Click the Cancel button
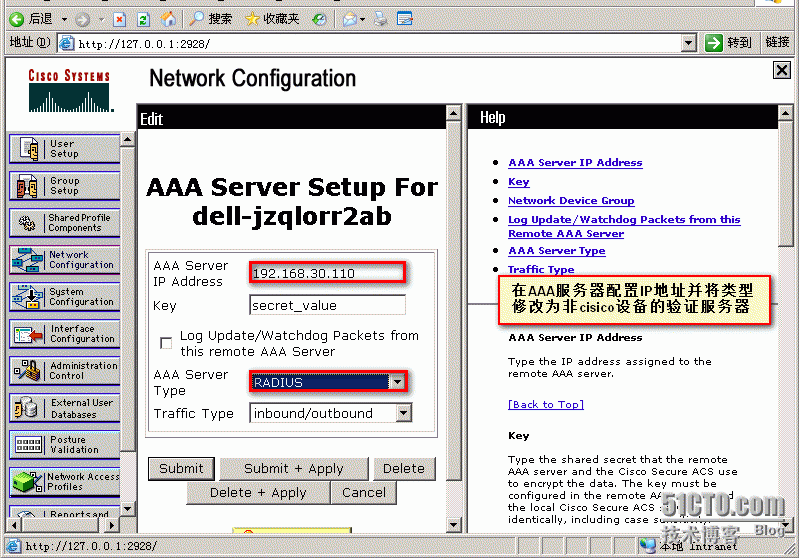 point(364,493)
